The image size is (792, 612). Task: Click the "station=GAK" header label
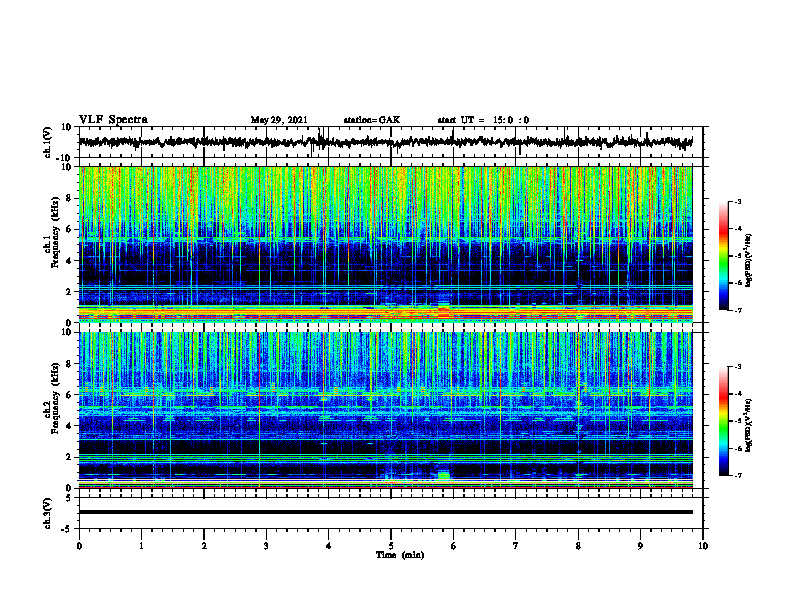point(372,120)
